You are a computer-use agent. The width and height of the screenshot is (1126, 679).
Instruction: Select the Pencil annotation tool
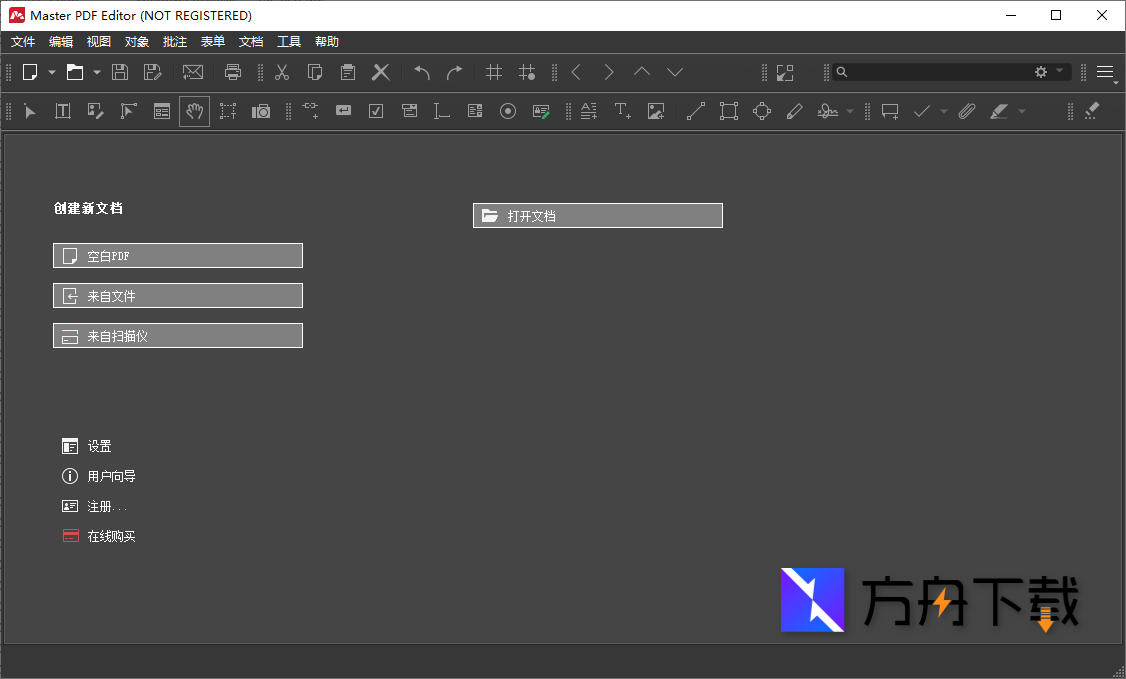[795, 111]
